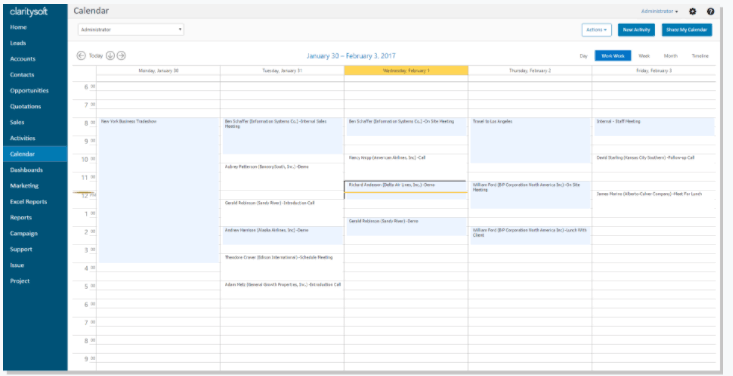
Task: Click the New Activity button
Action: [636, 30]
